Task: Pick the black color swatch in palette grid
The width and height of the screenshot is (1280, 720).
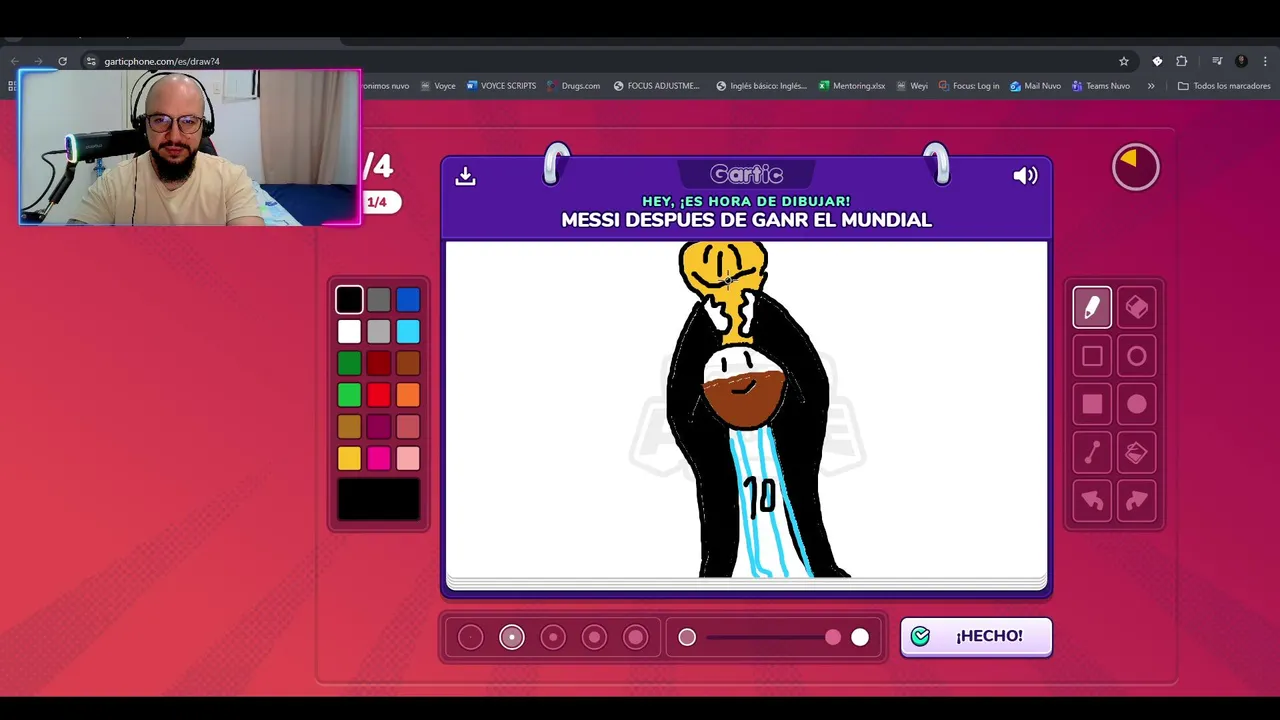Action: click(x=349, y=299)
